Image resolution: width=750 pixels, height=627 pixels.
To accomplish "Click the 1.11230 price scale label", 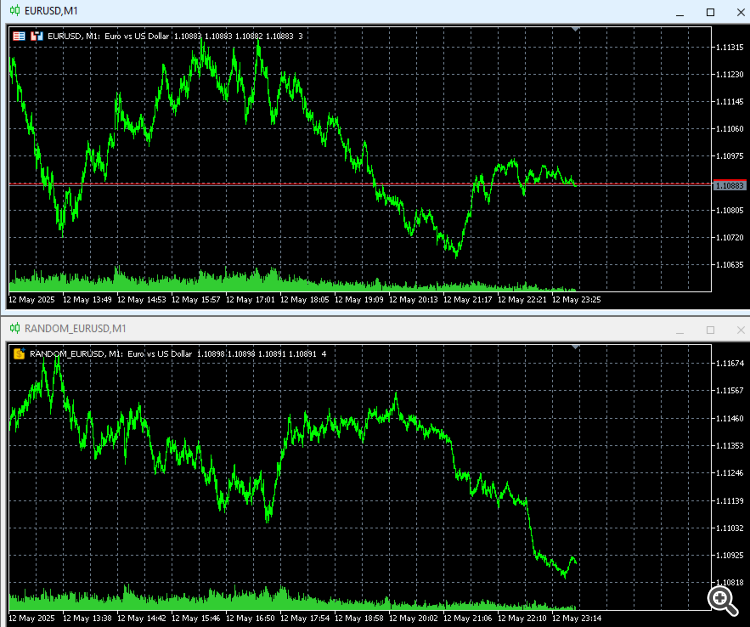I will (729, 74).
